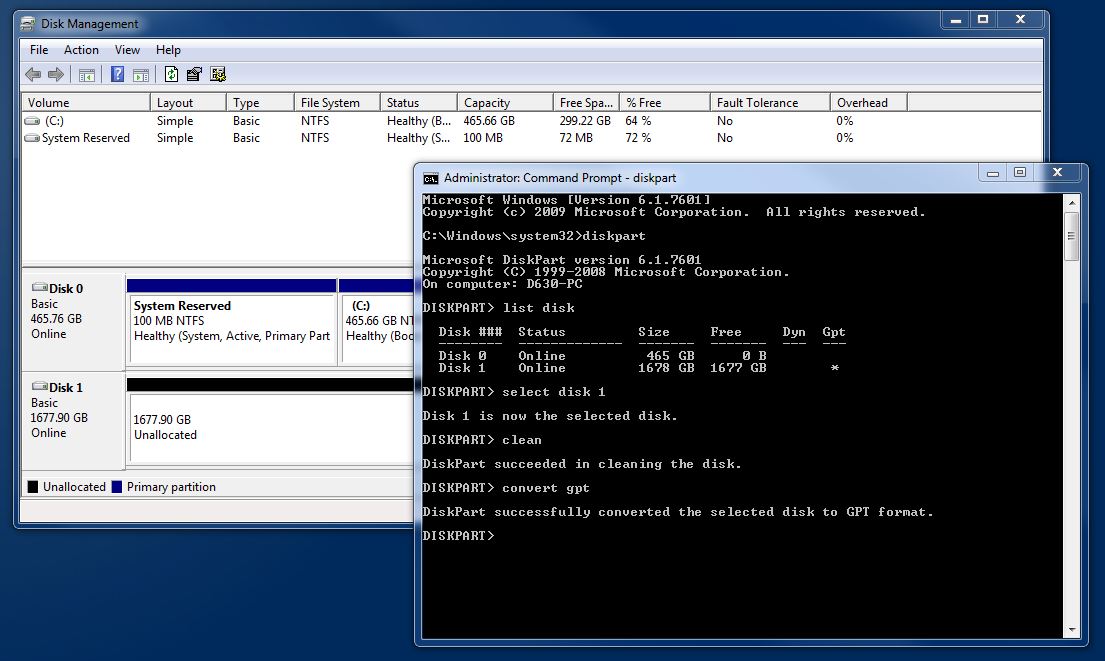
Task: Click the blue Primary partition legend swatch
Action: 117,487
